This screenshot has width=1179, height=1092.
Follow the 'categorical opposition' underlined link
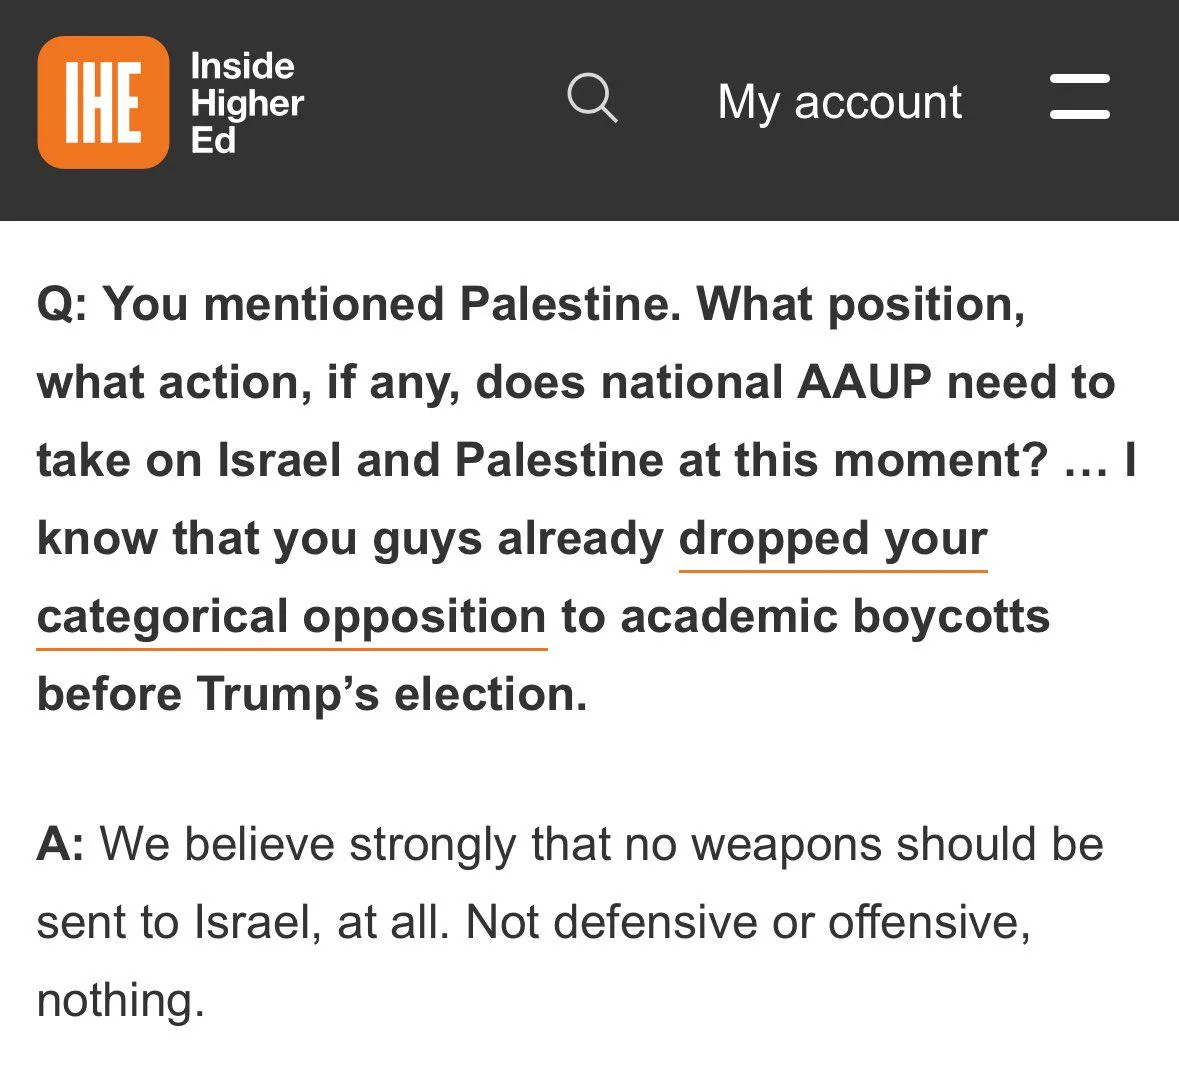(292, 618)
